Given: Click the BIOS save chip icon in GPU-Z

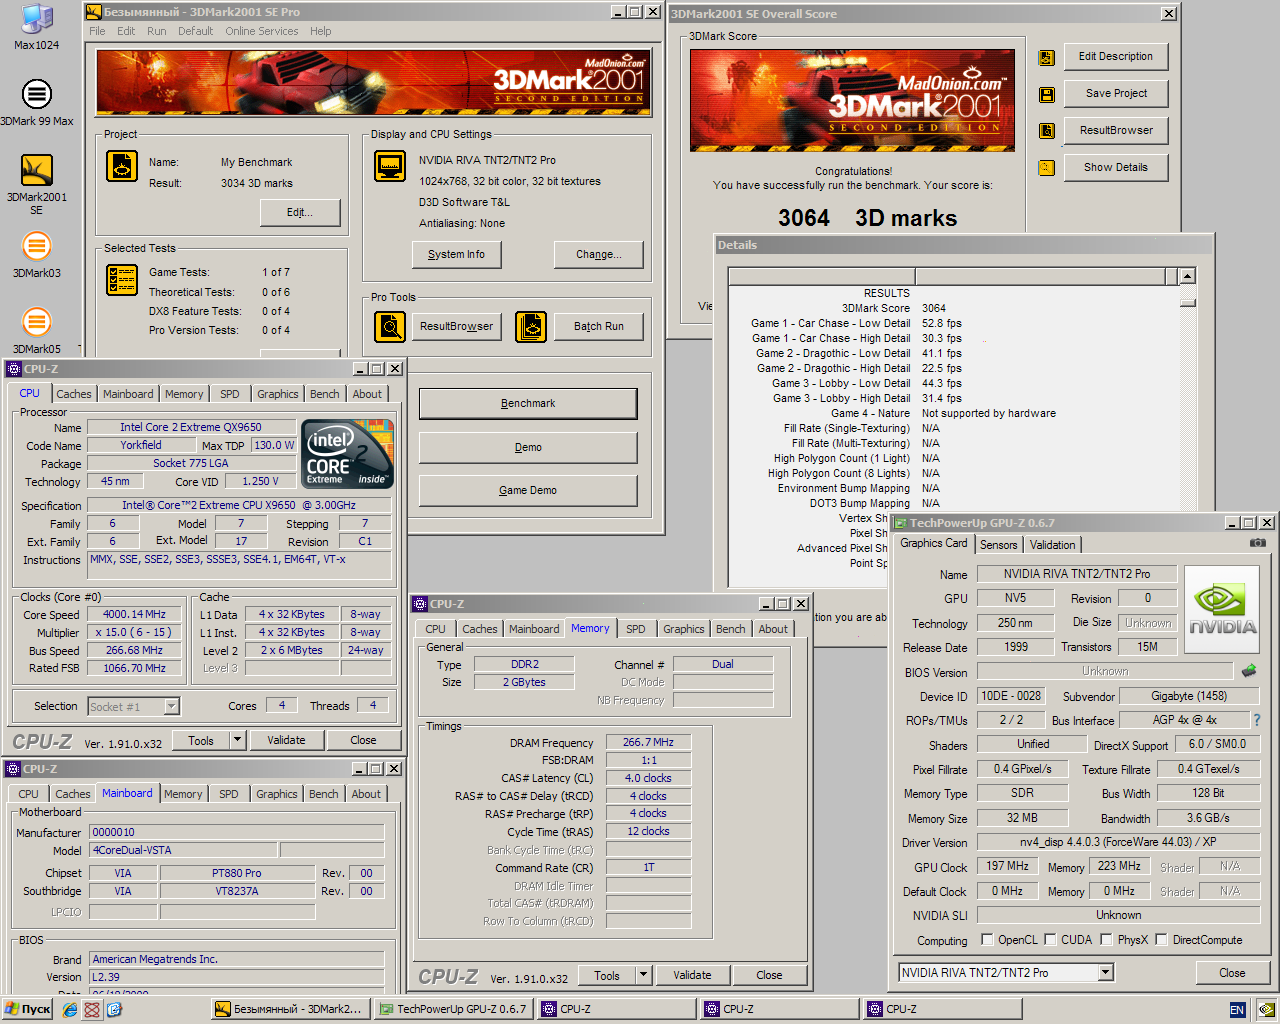Looking at the screenshot, I should (x=1249, y=671).
